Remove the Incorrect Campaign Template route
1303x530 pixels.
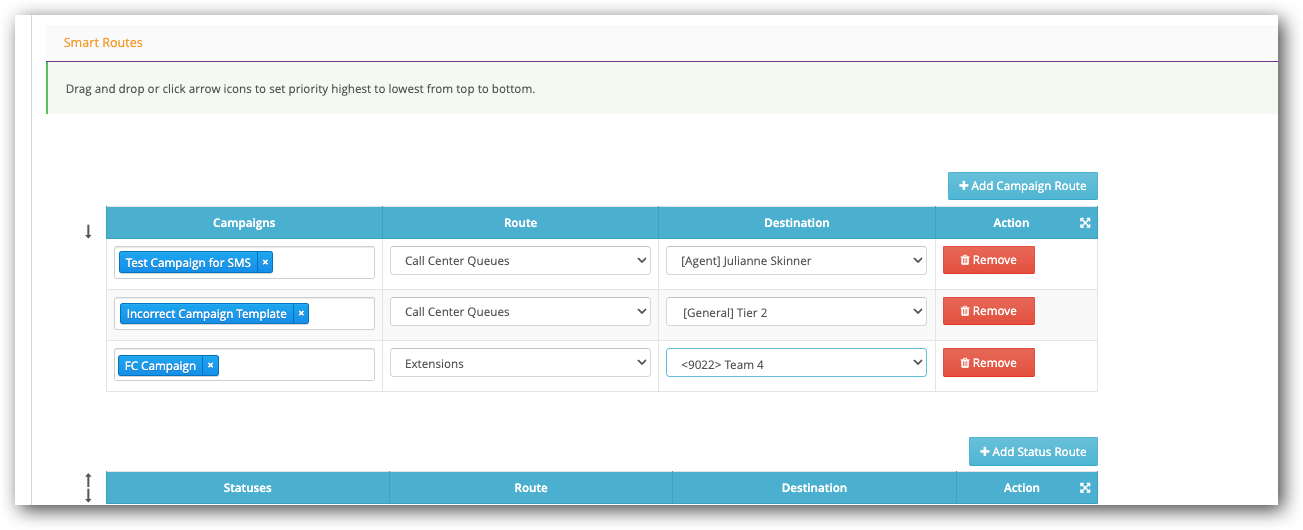pyautogui.click(x=988, y=311)
